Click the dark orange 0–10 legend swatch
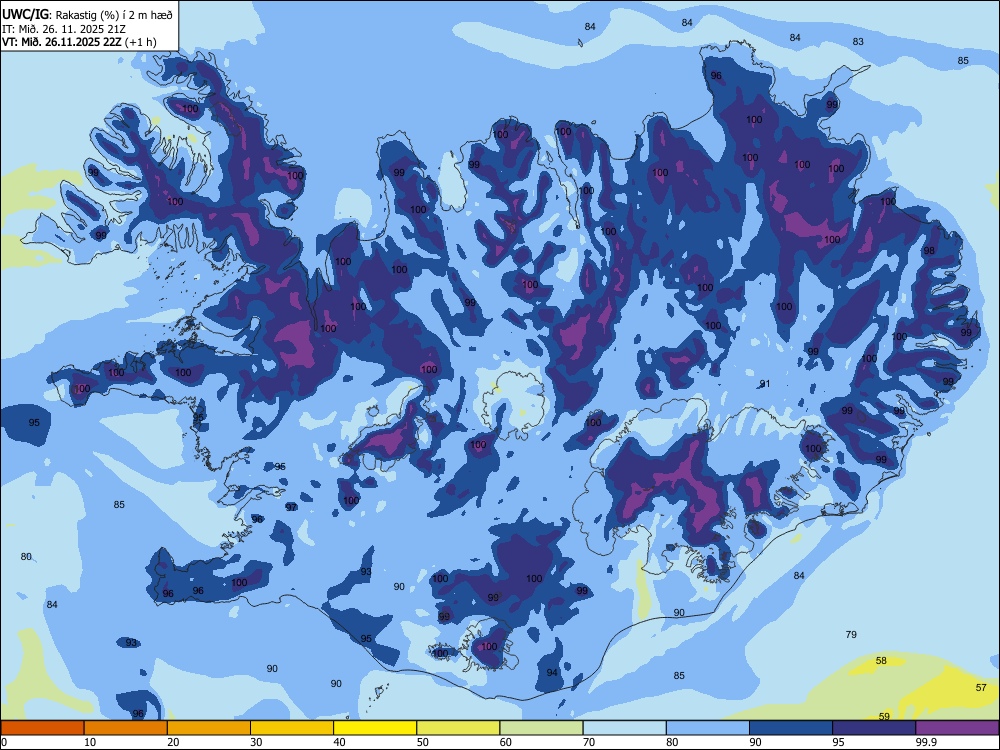Viewport: 1000px width, 750px height. coord(42,728)
